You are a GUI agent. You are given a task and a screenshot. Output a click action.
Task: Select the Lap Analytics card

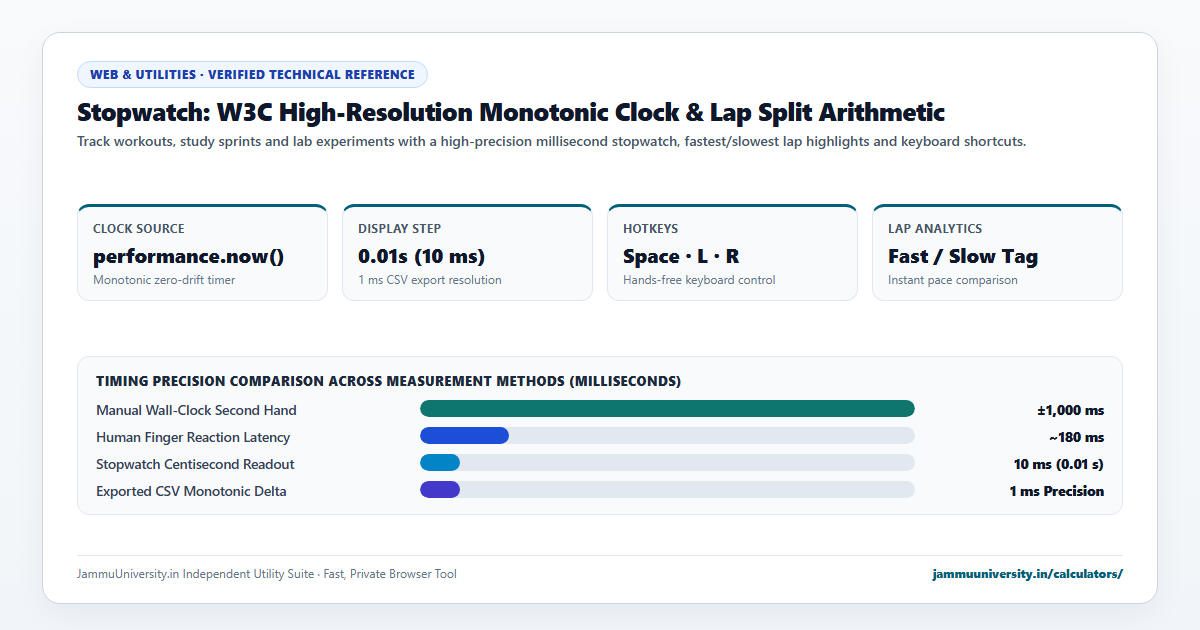point(997,252)
